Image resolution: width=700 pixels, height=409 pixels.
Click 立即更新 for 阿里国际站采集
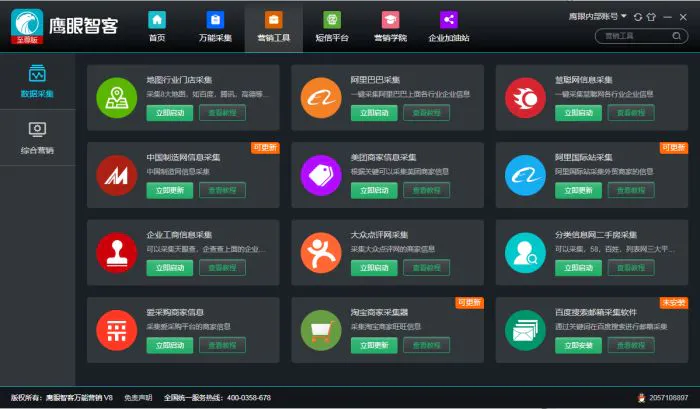click(x=578, y=190)
